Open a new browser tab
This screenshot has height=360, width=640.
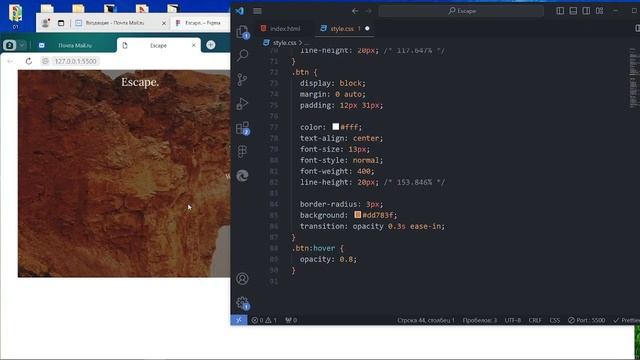pos(211,45)
